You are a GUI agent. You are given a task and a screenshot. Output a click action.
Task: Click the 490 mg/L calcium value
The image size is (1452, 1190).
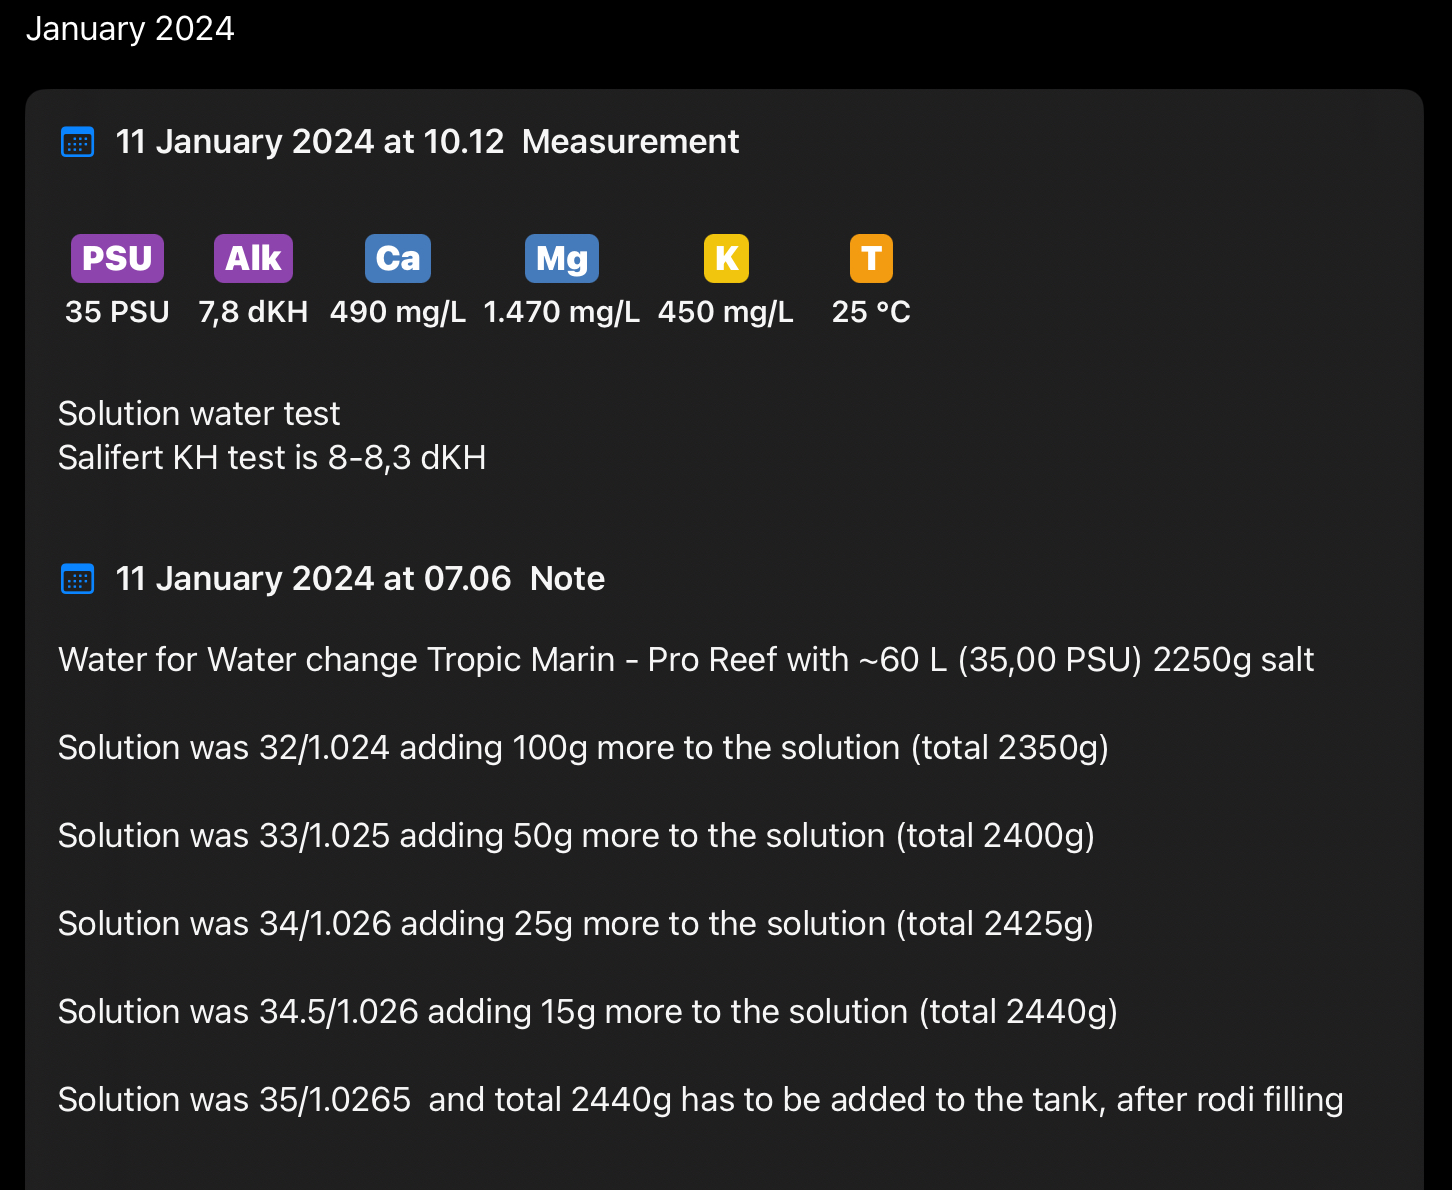[x=398, y=312]
